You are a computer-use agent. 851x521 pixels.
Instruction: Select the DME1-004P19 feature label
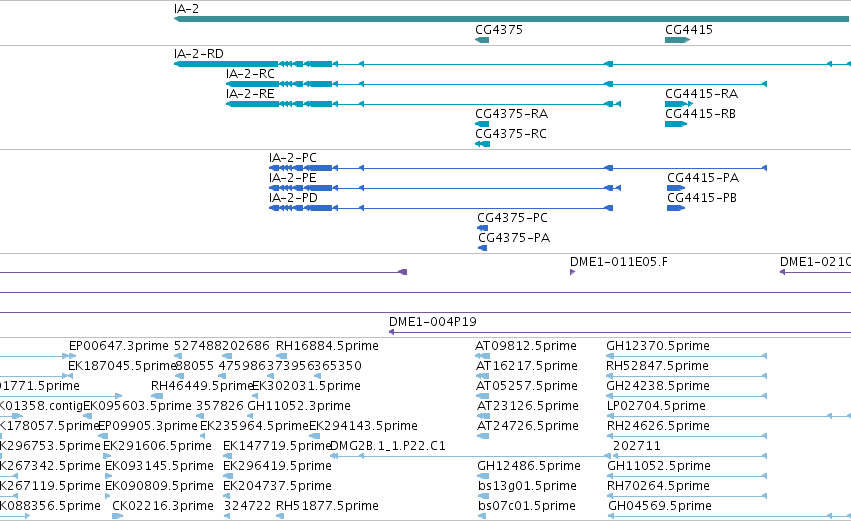click(x=433, y=322)
